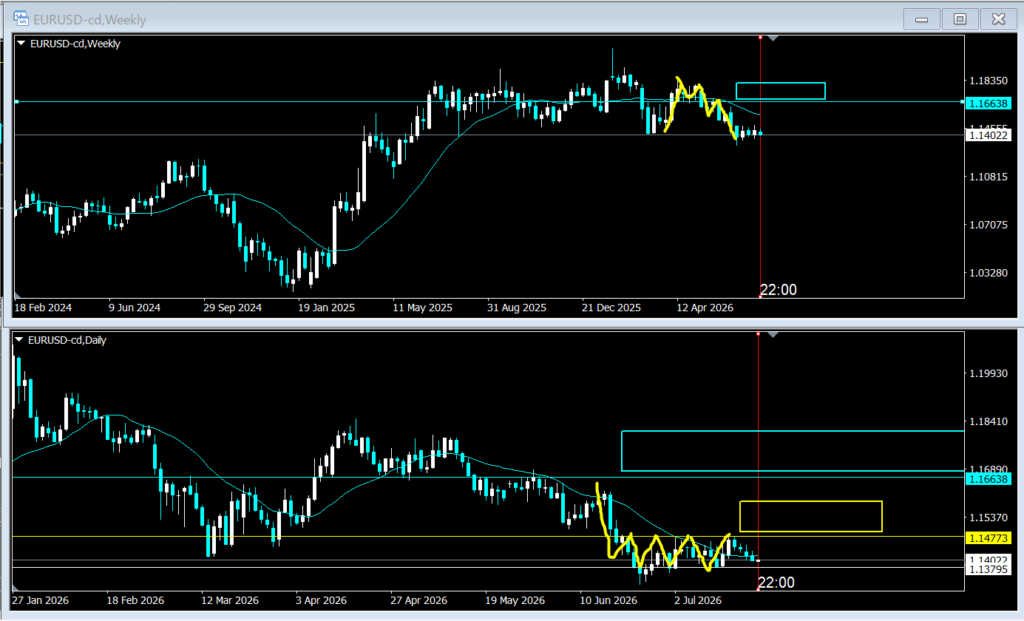Viewport: 1024px width, 621px height.
Task: Click the 1.15370 price scale value
Action: 988,518
